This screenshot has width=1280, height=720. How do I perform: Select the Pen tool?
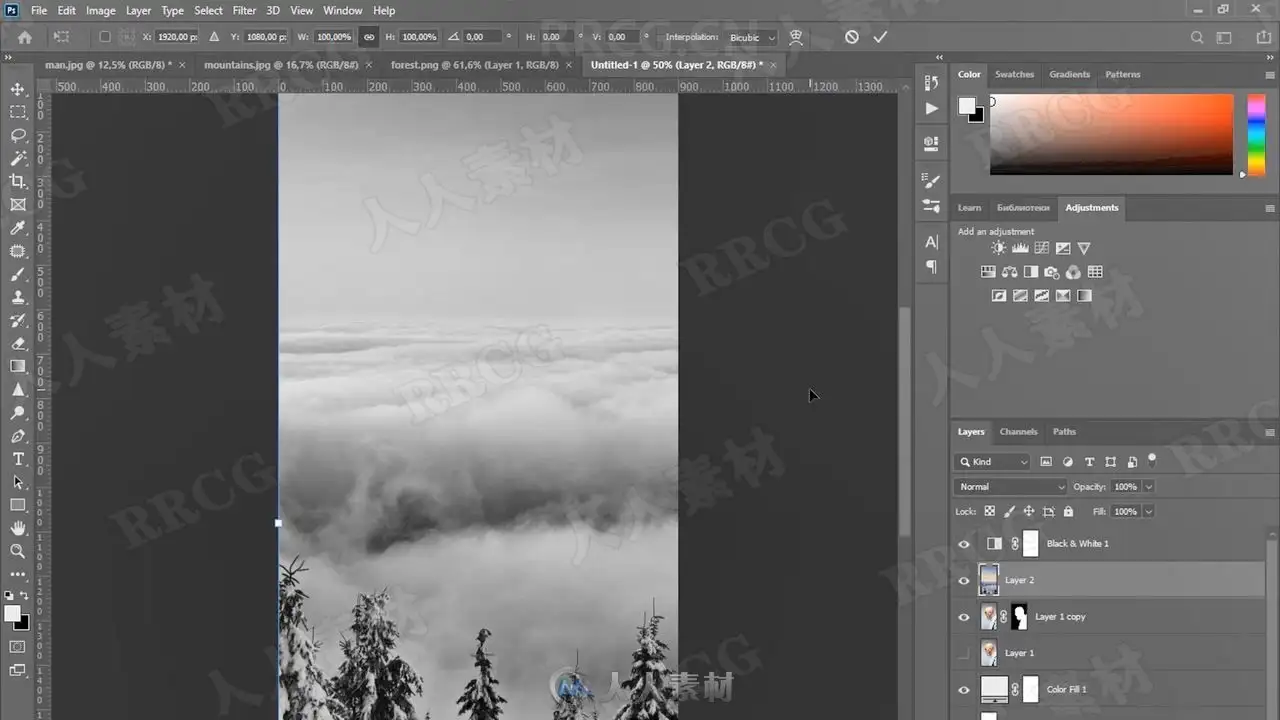(18, 436)
